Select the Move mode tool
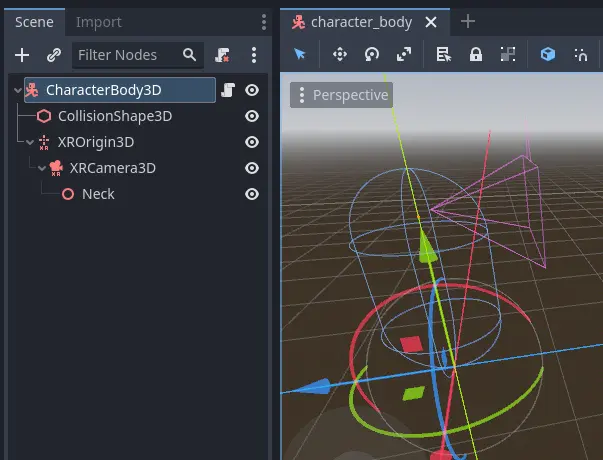Image resolution: width=603 pixels, height=460 pixels. point(339,55)
